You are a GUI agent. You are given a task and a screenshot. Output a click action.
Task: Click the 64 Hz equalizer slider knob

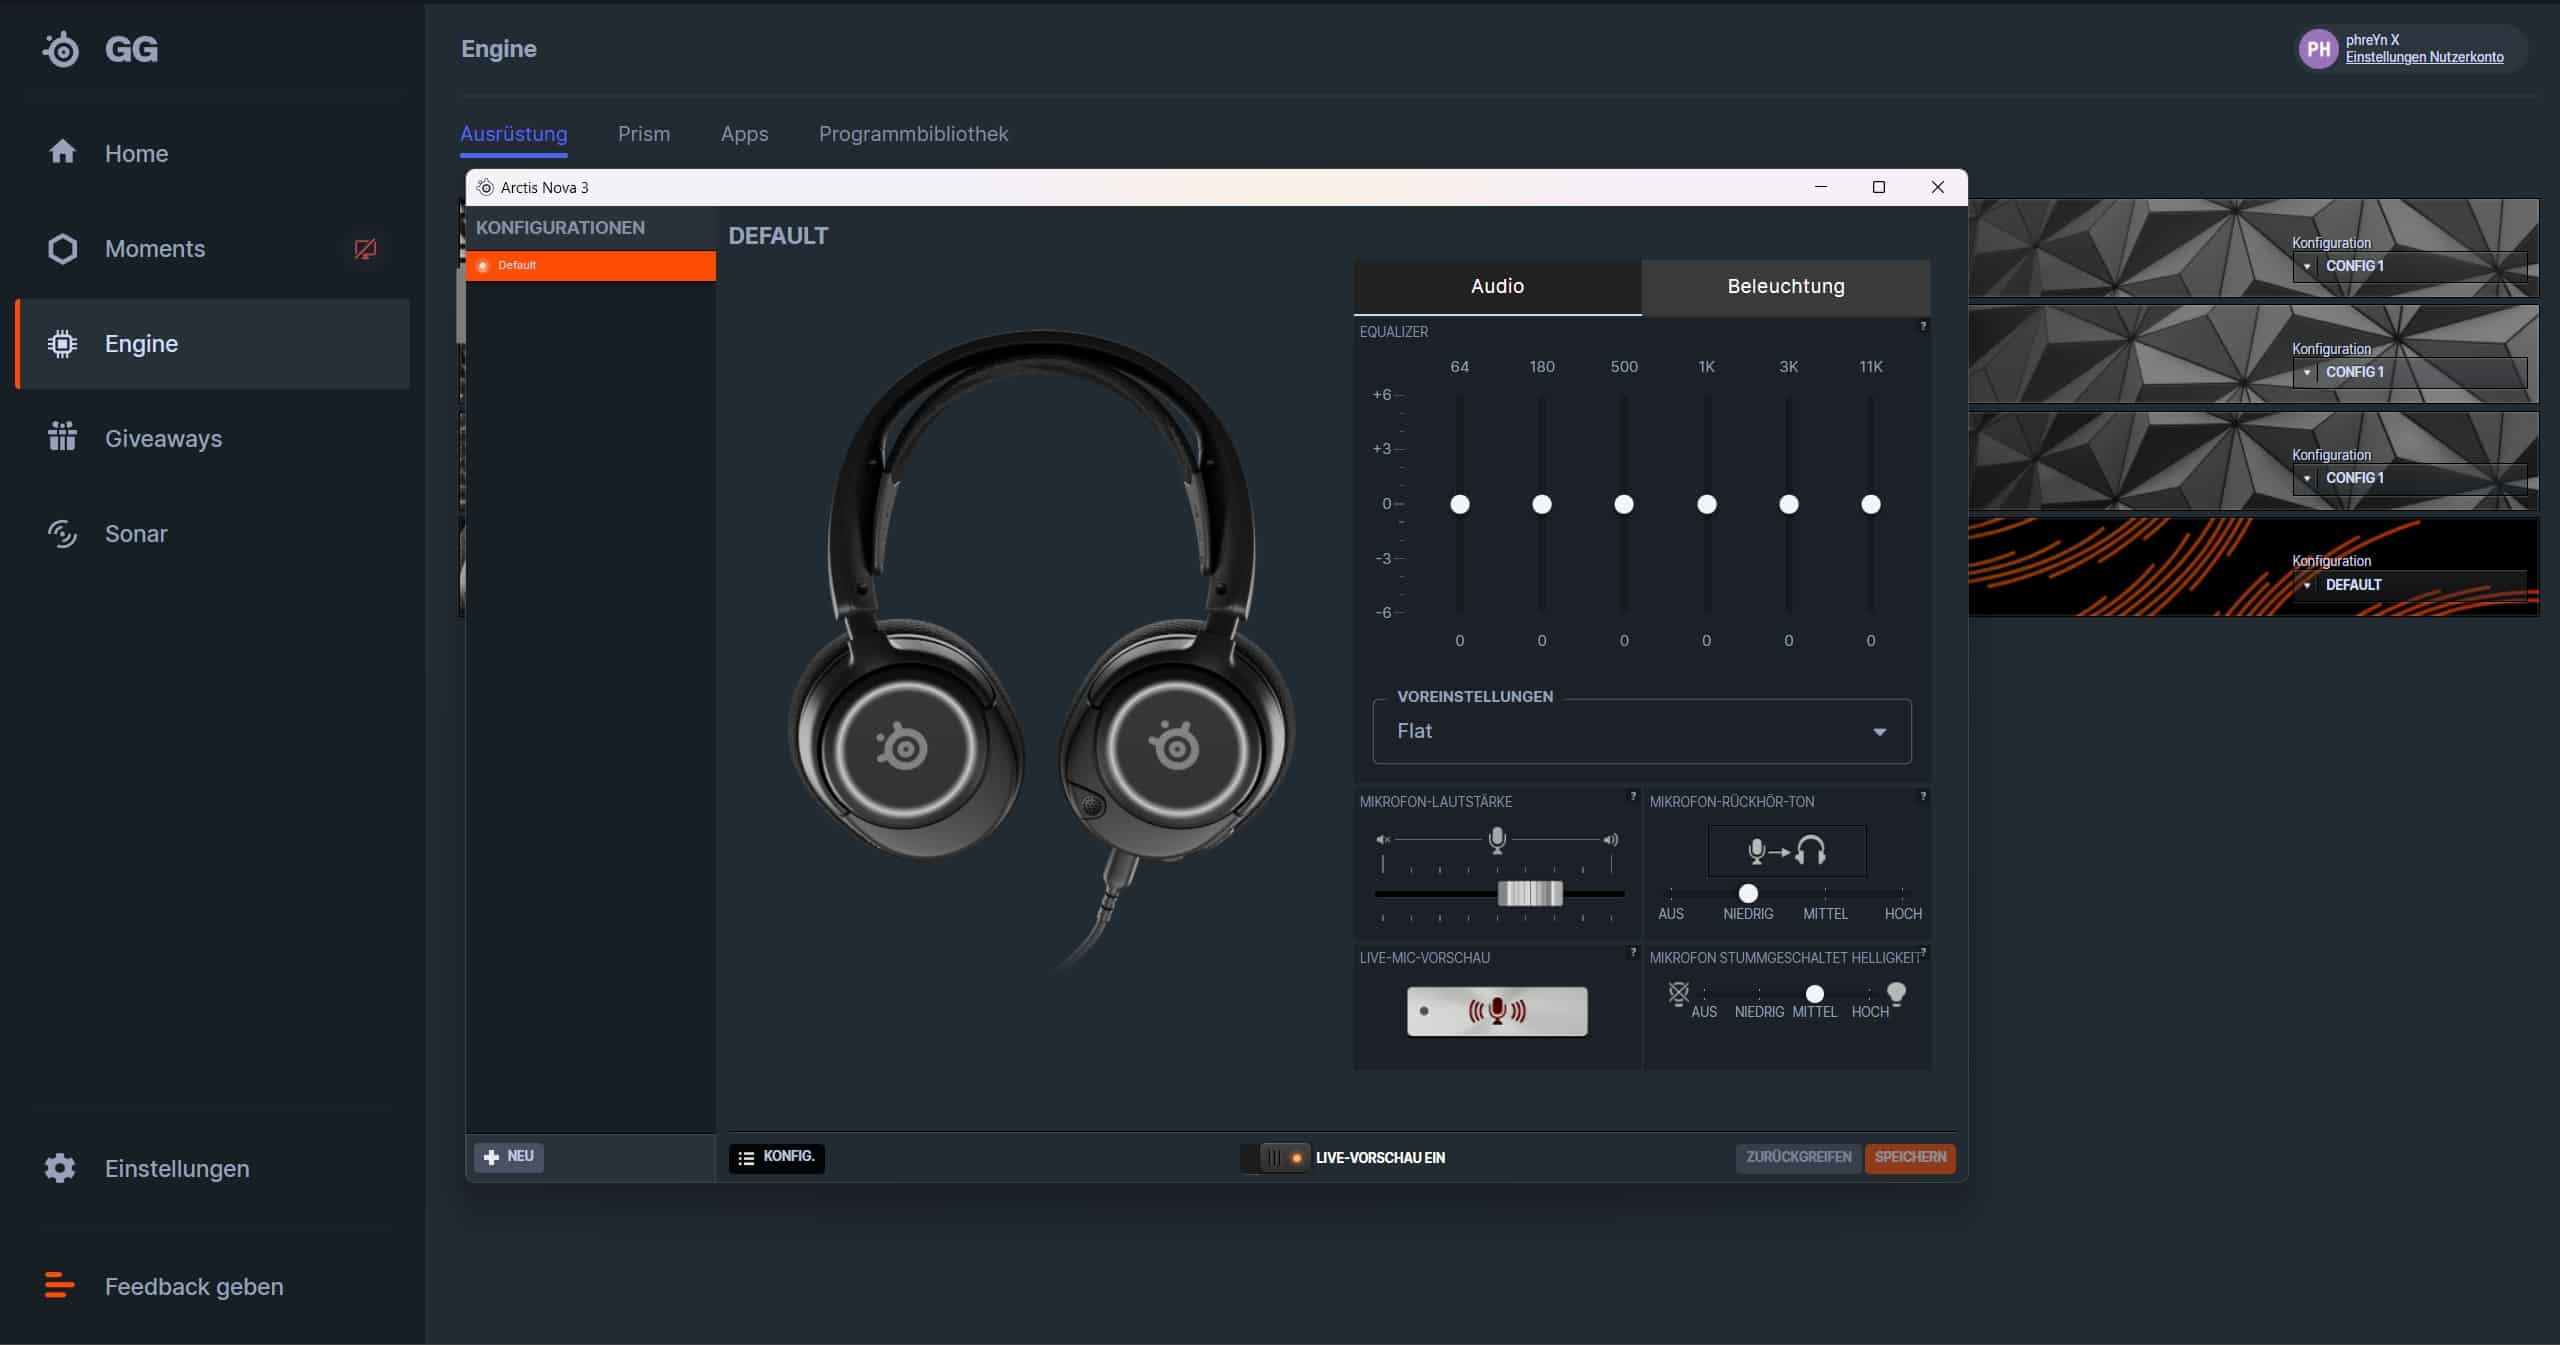pos(1459,504)
